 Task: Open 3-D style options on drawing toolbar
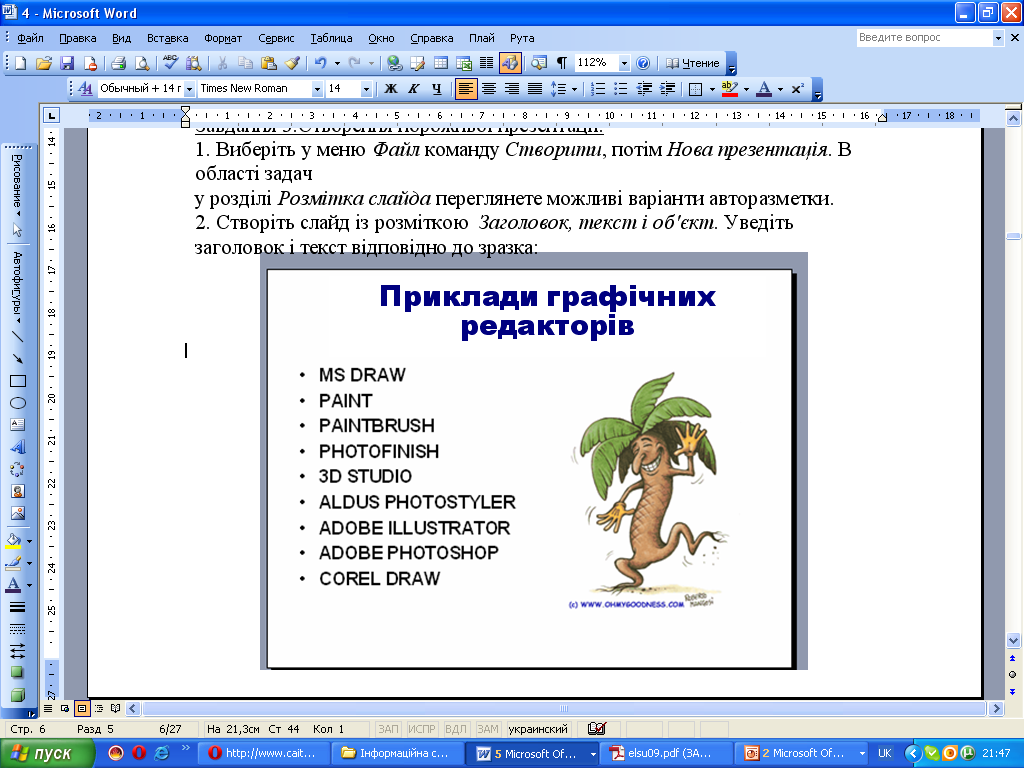[18, 695]
